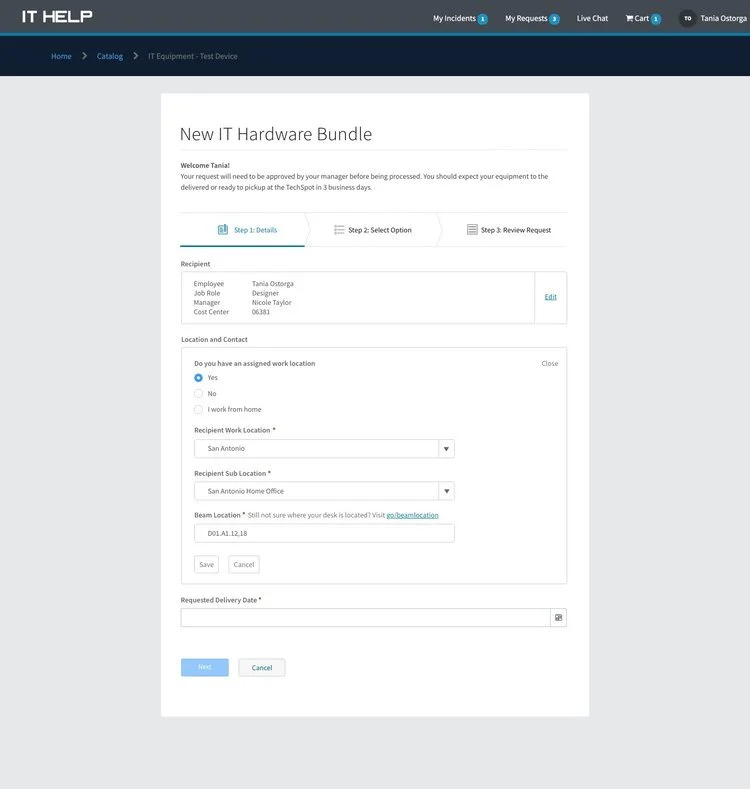Click the IT HELP logo
Screen dimensions: 750x789
(x=57, y=17)
